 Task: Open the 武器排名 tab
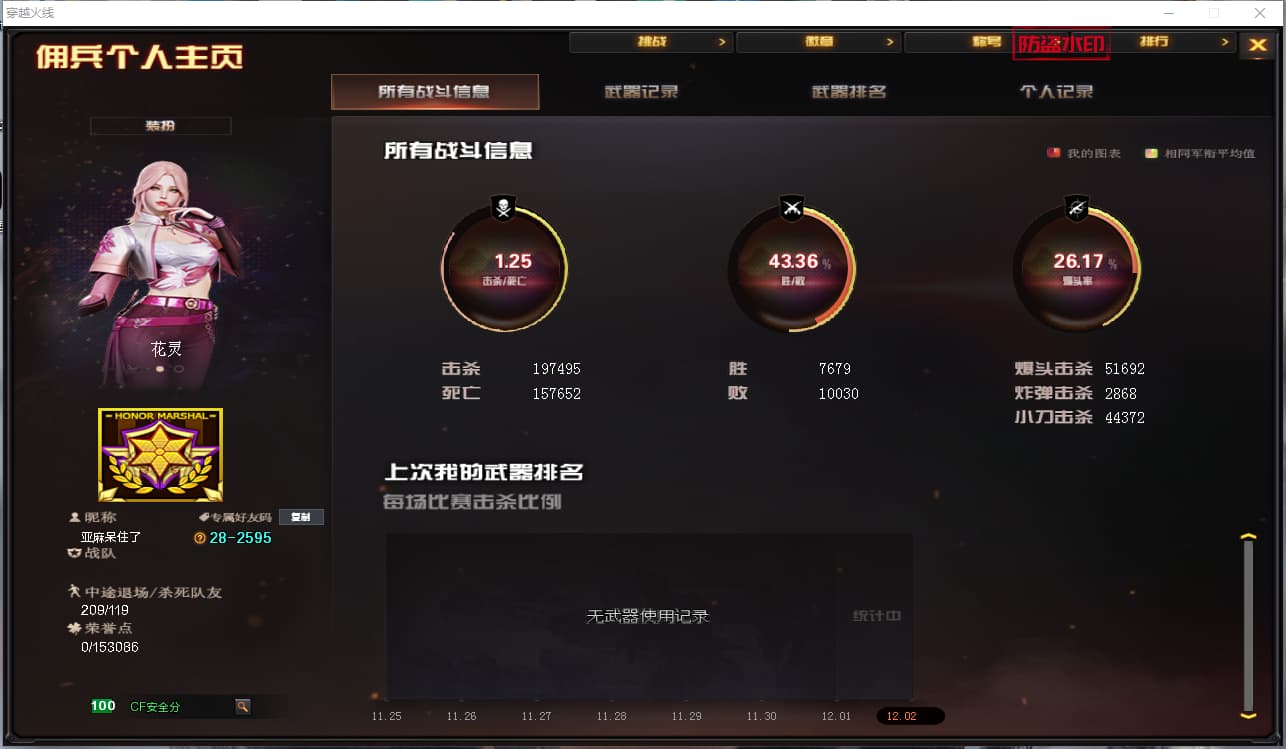click(849, 92)
